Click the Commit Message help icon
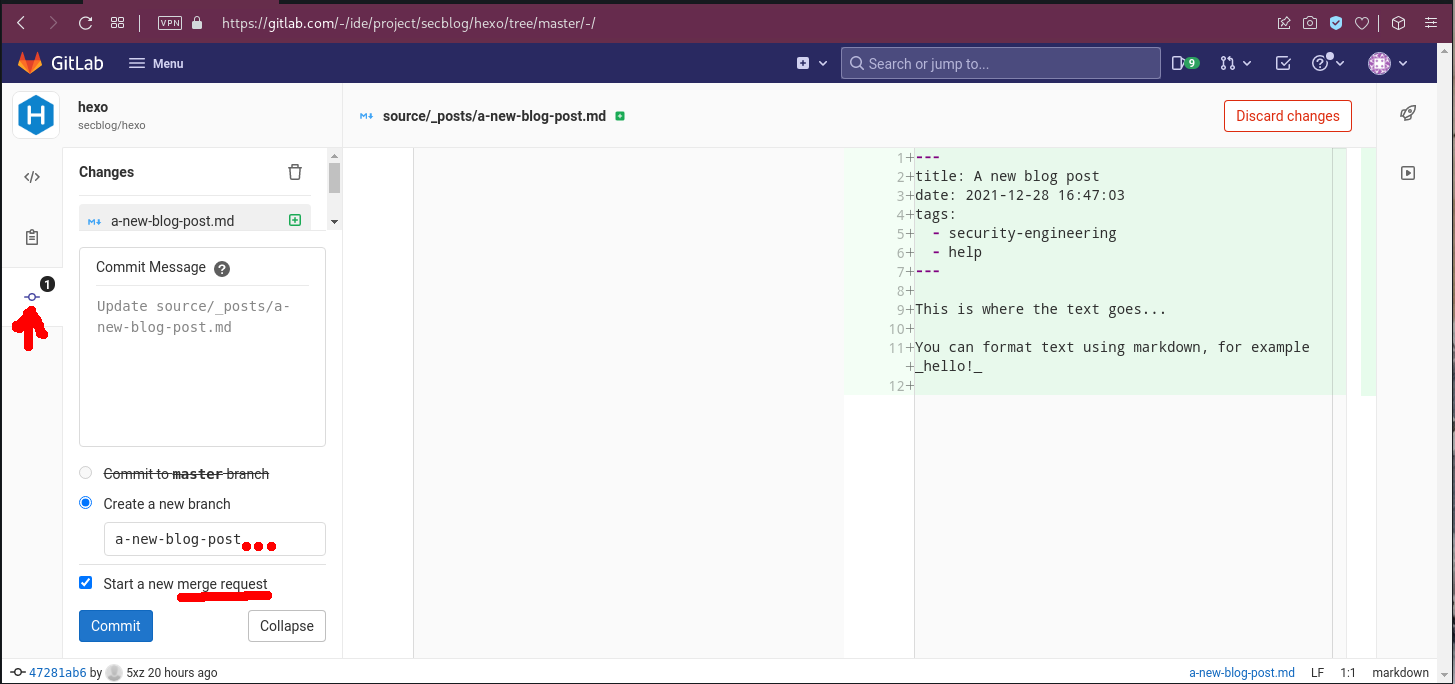1455x684 pixels. (222, 268)
